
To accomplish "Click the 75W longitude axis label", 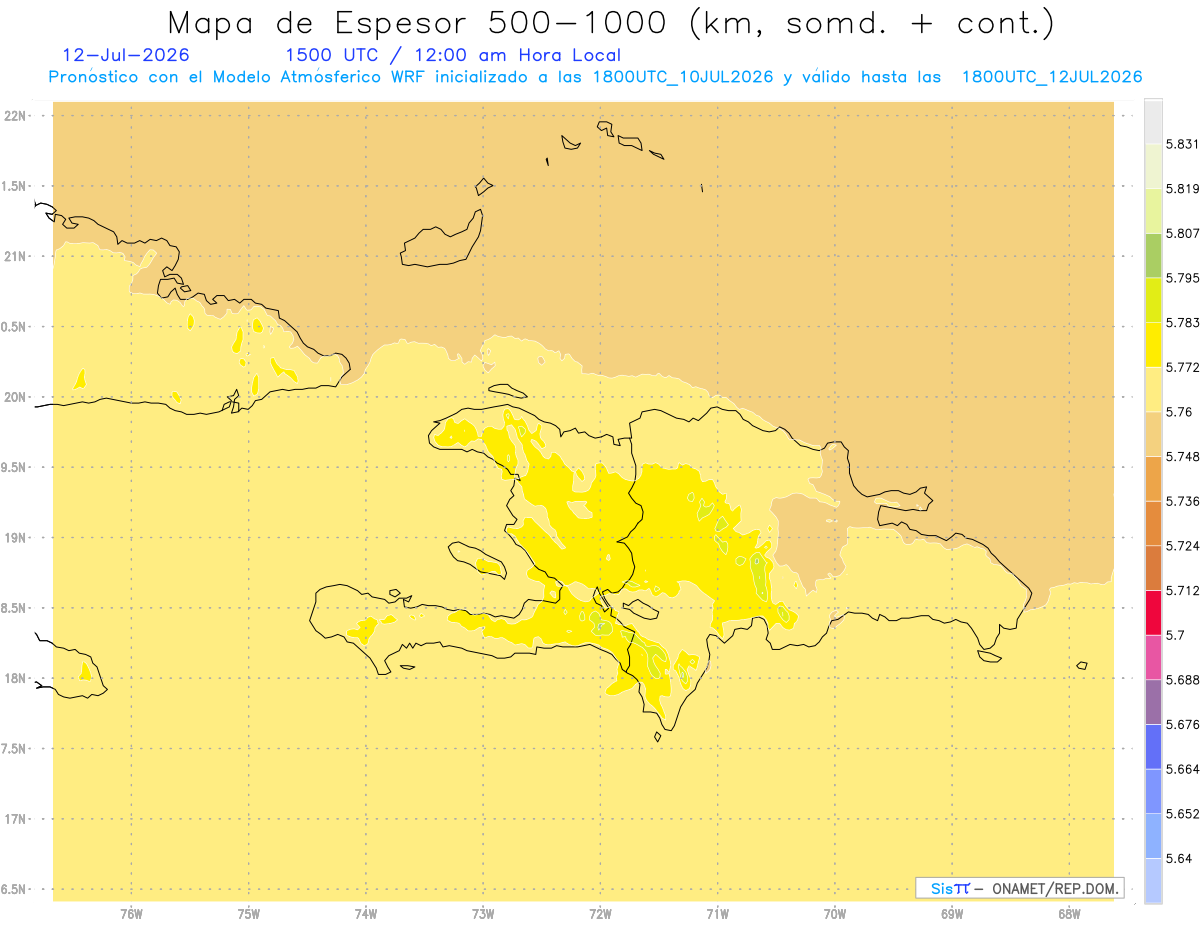I will tap(248, 913).
